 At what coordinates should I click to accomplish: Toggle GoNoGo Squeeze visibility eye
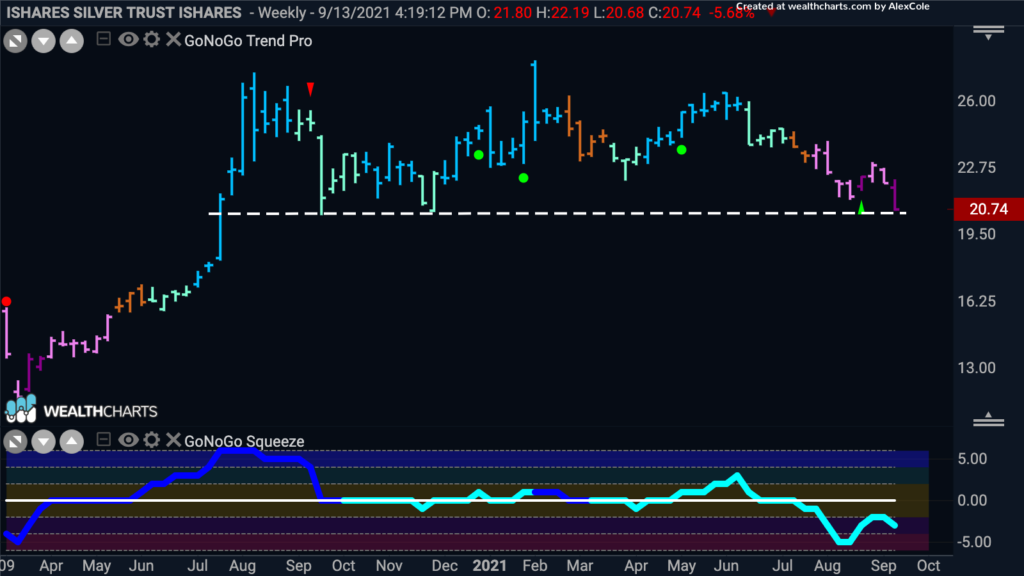[x=128, y=440]
